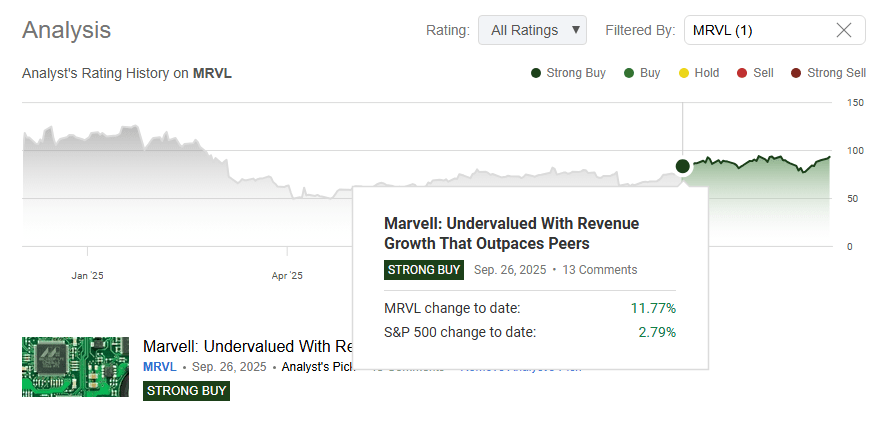Toggle Strong Buy legend dot

536,73
